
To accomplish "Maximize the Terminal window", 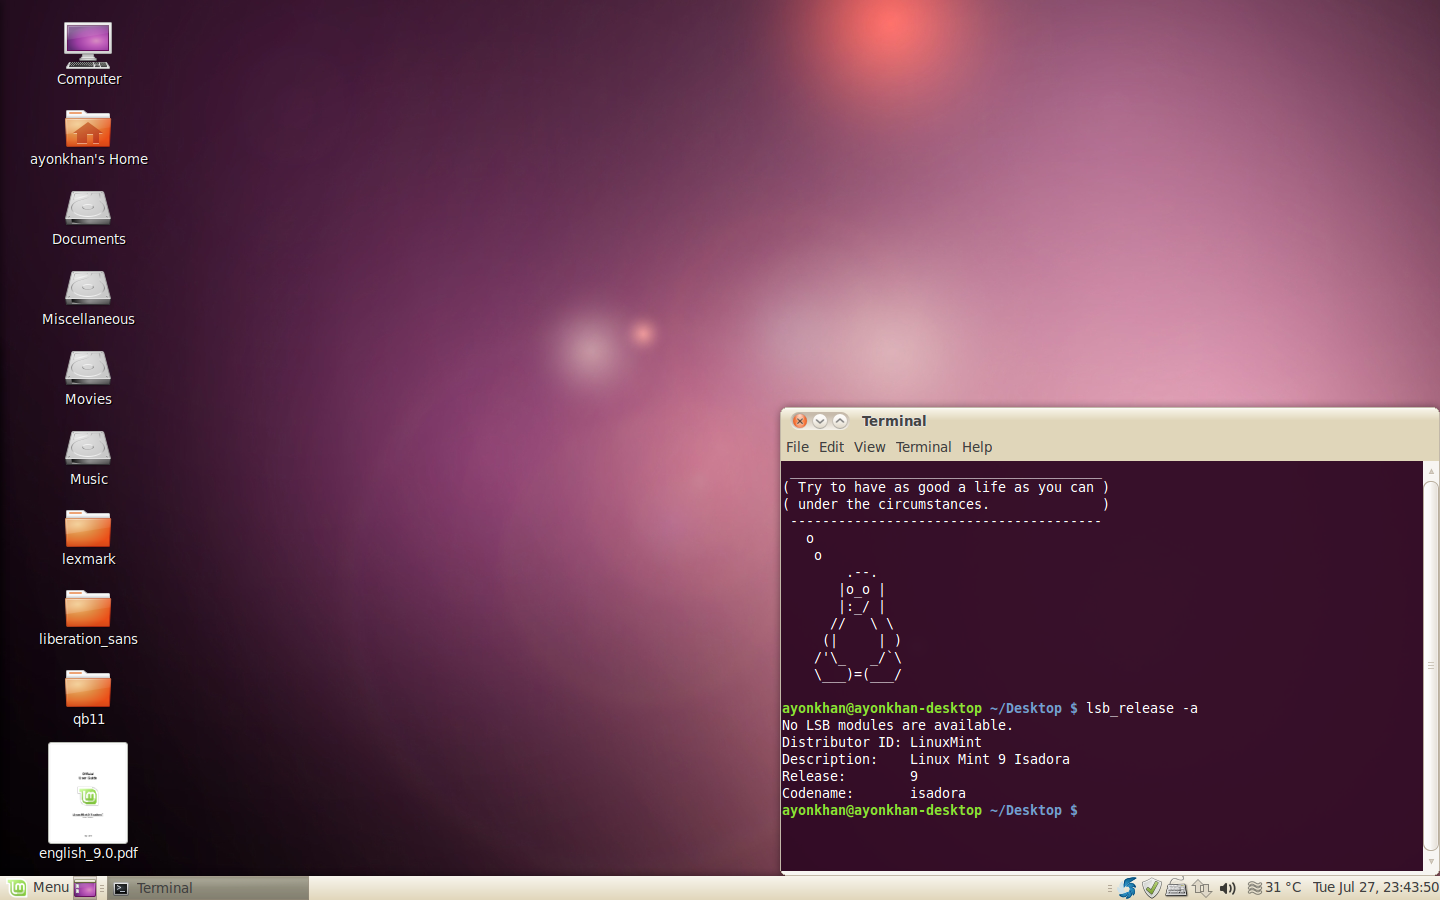I will [840, 421].
